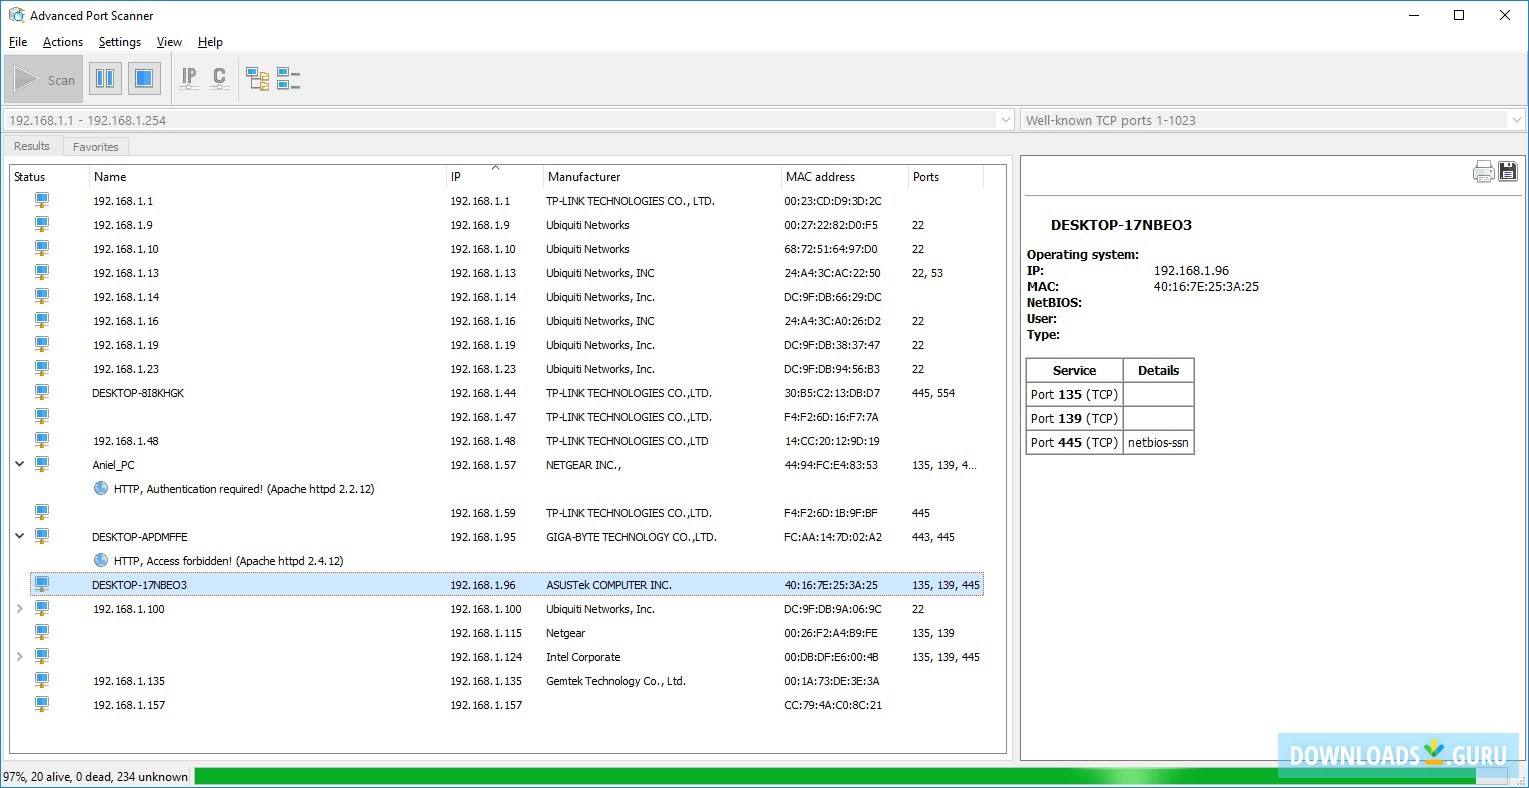Select the DESKTOP-8I8KHGK device row
Image resolution: width=1529 pixels, height=788 pixels.
pos(138,393)
